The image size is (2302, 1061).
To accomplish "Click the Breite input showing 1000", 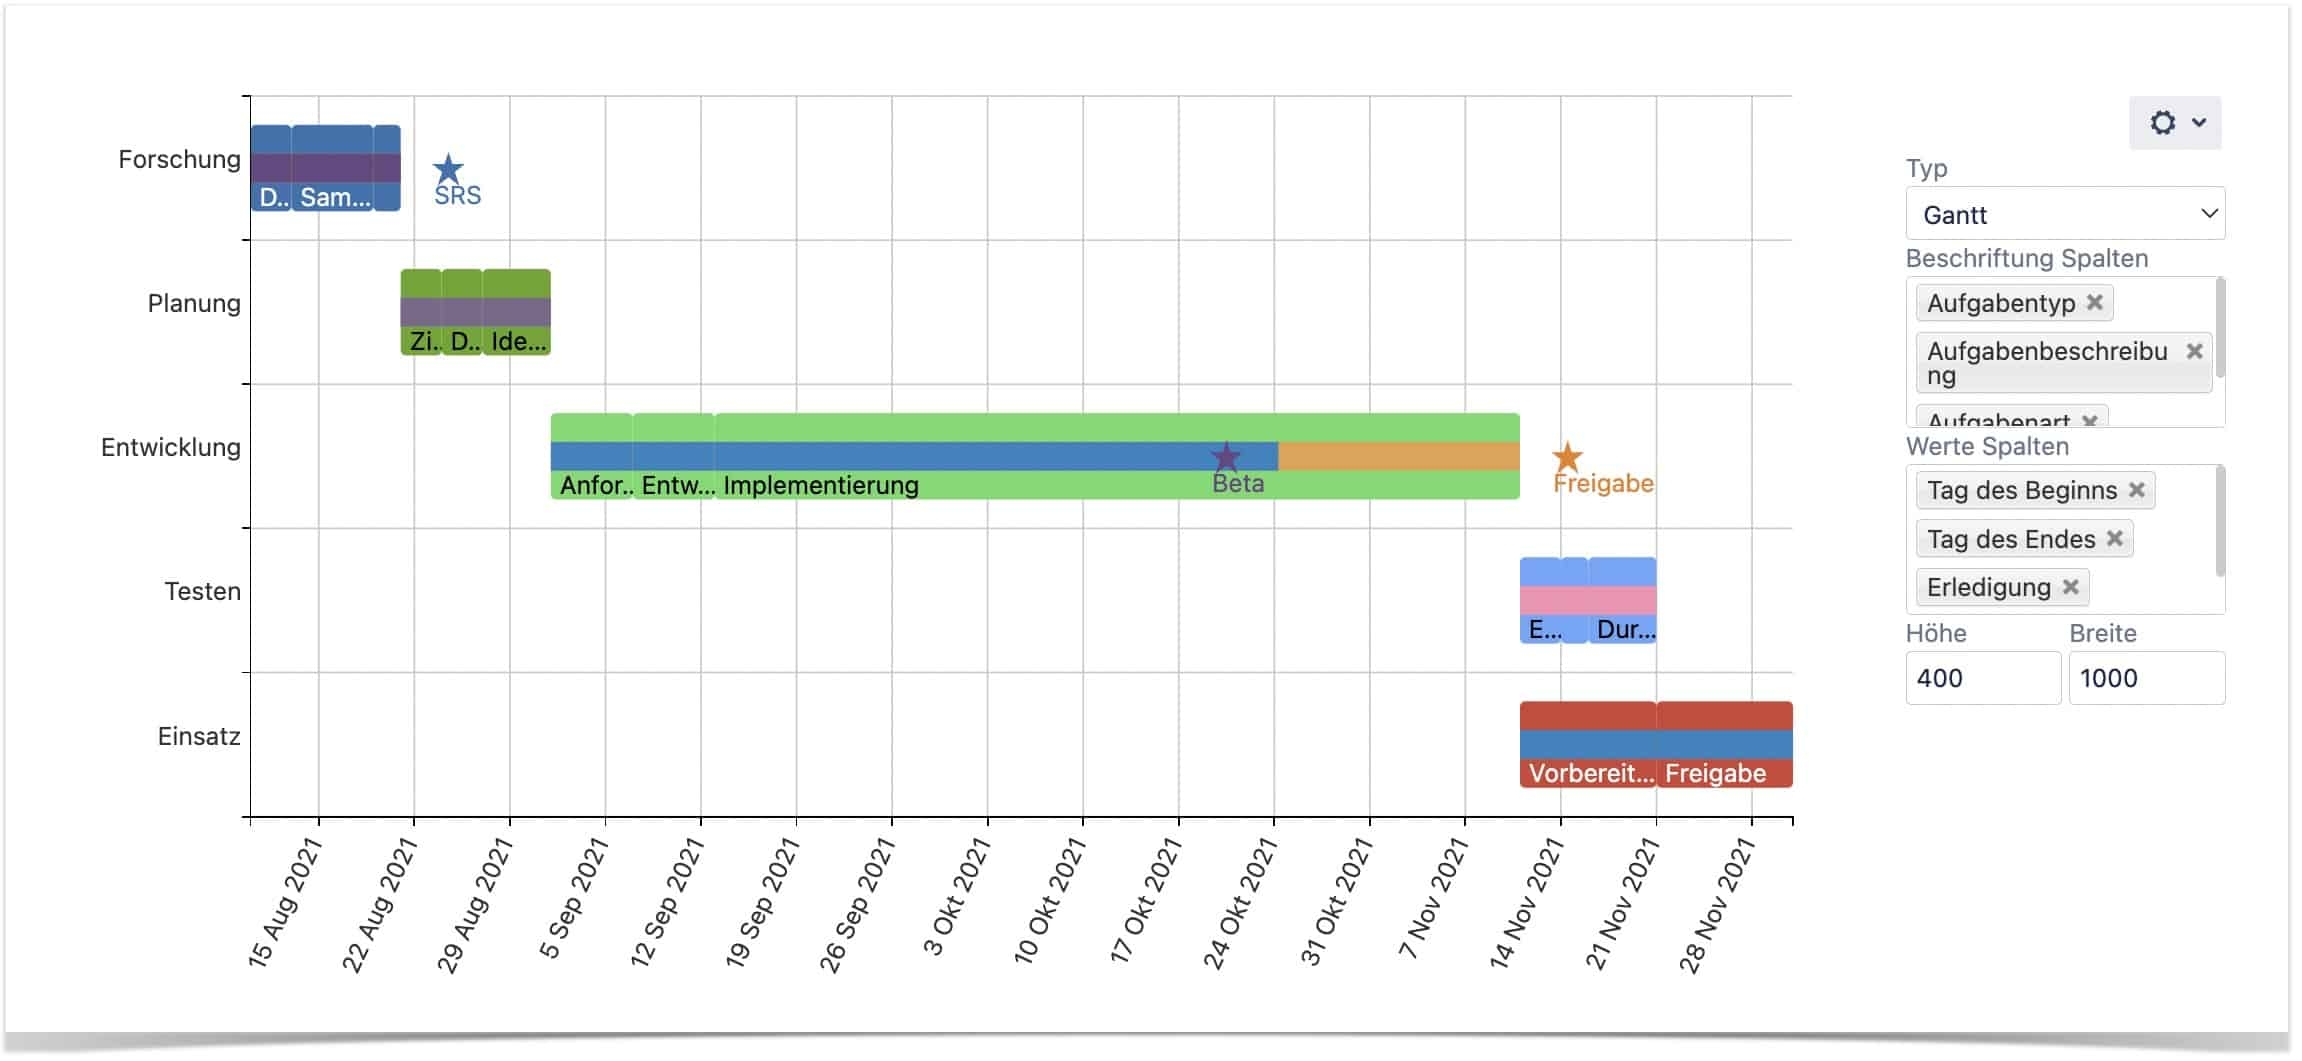I will [2147, 678].
